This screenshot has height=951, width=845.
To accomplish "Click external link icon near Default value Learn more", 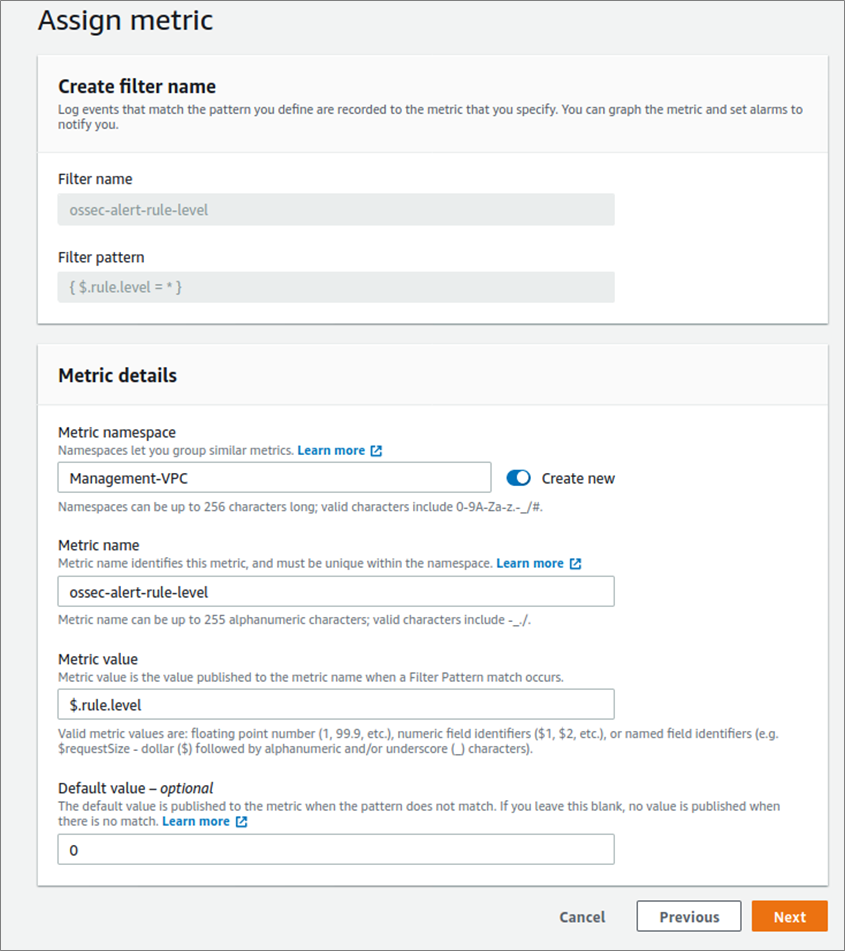I will click(x=241, y=822).
